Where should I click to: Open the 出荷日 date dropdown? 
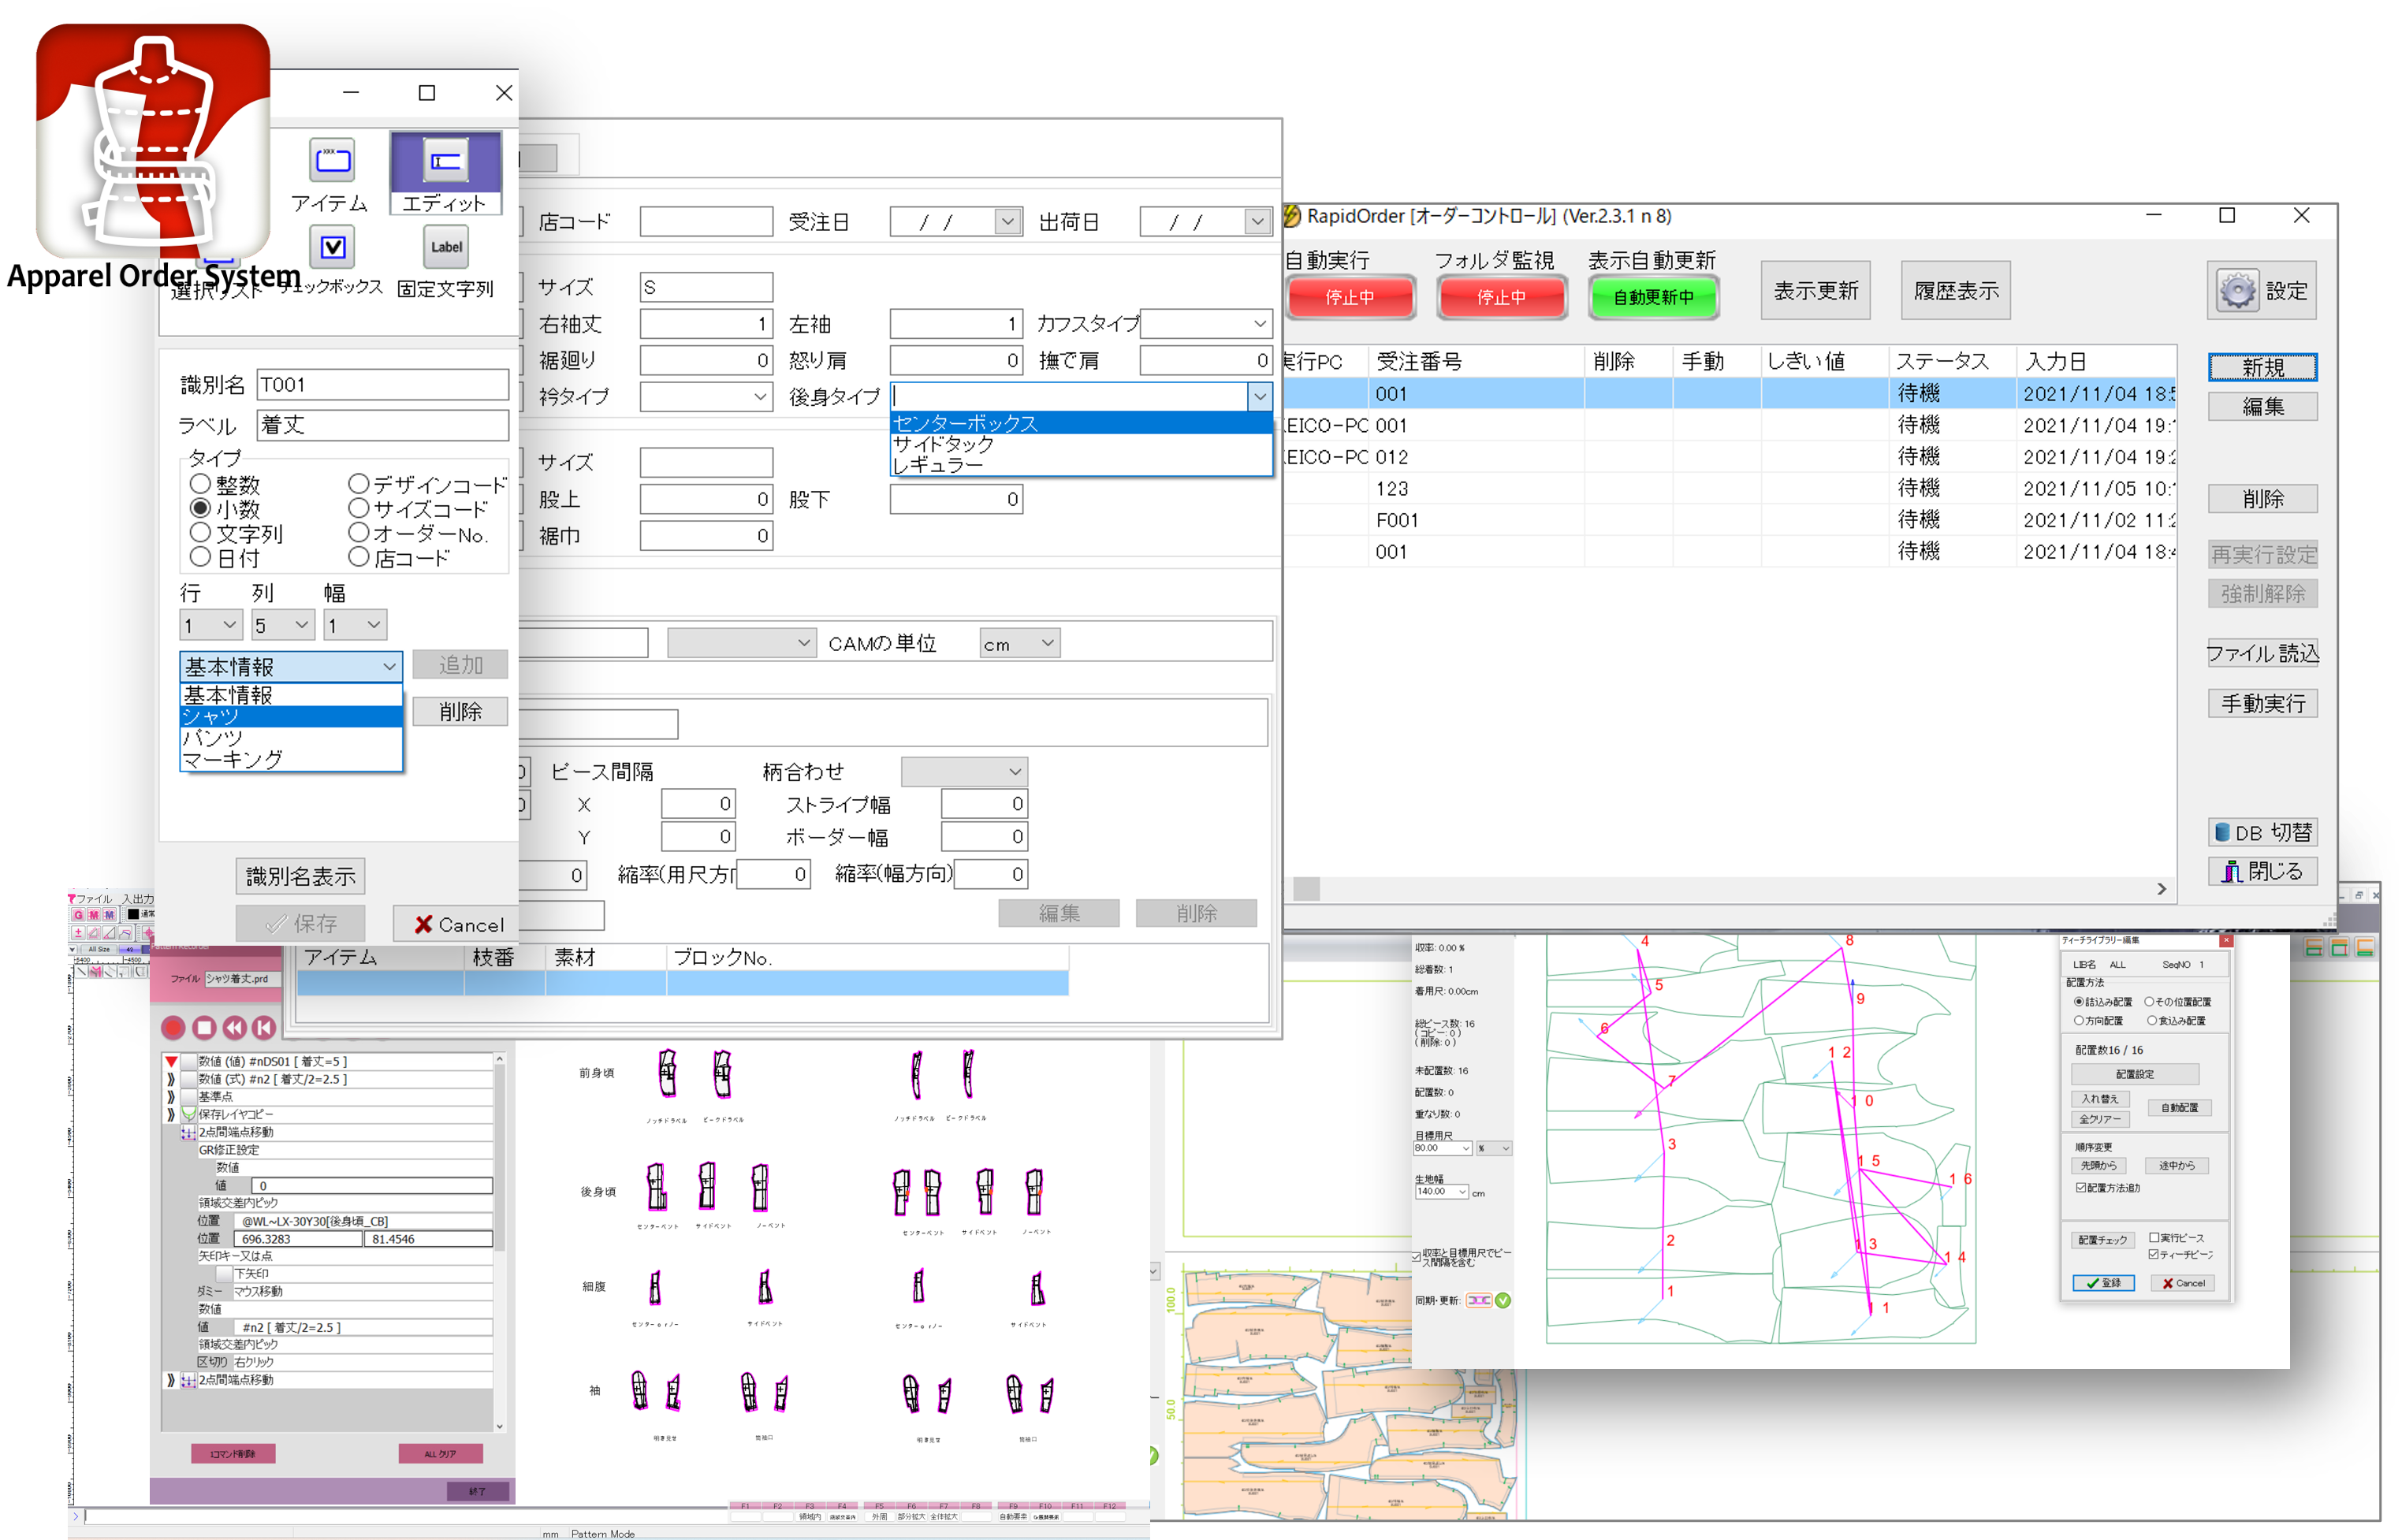coord(1257,221)
